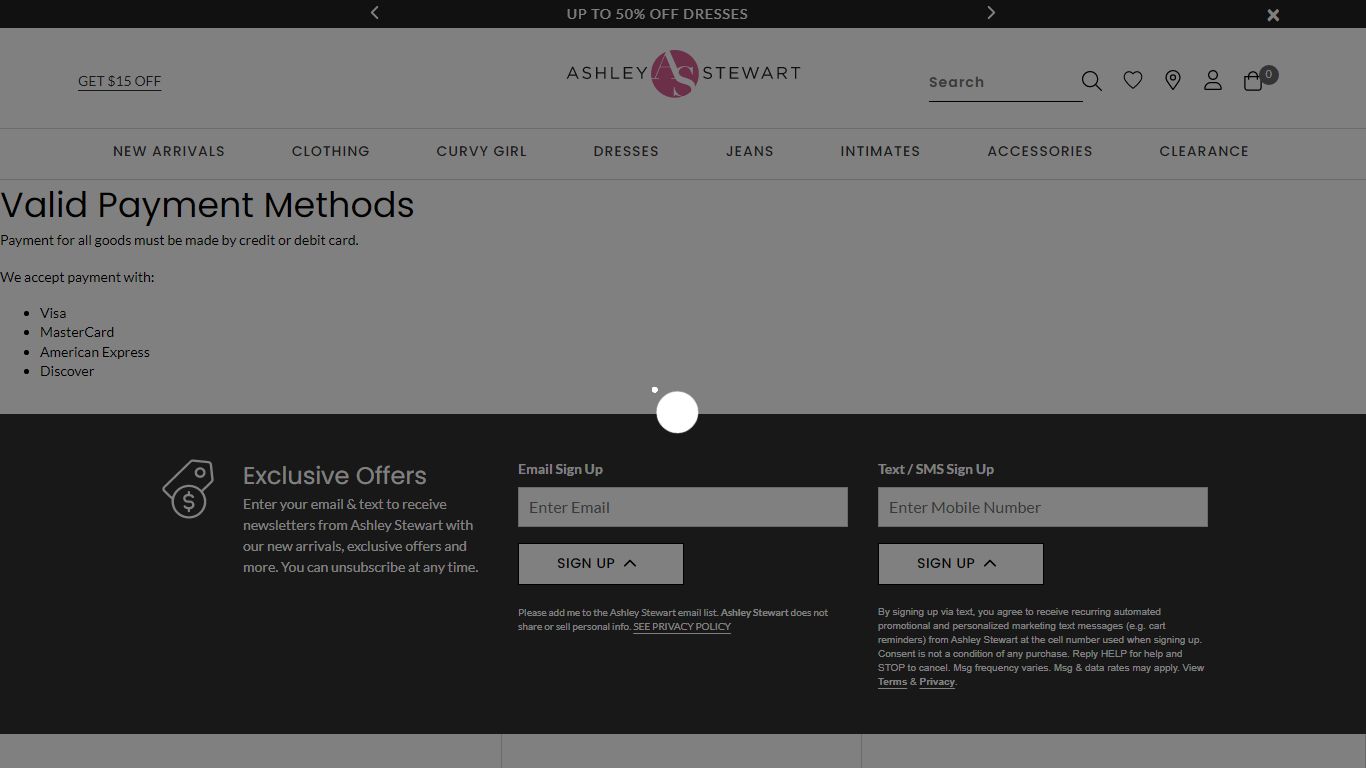Viewport: 1366px width, 768px height.
Task: Advance to the next promo banner message
Action: (990, 13)
